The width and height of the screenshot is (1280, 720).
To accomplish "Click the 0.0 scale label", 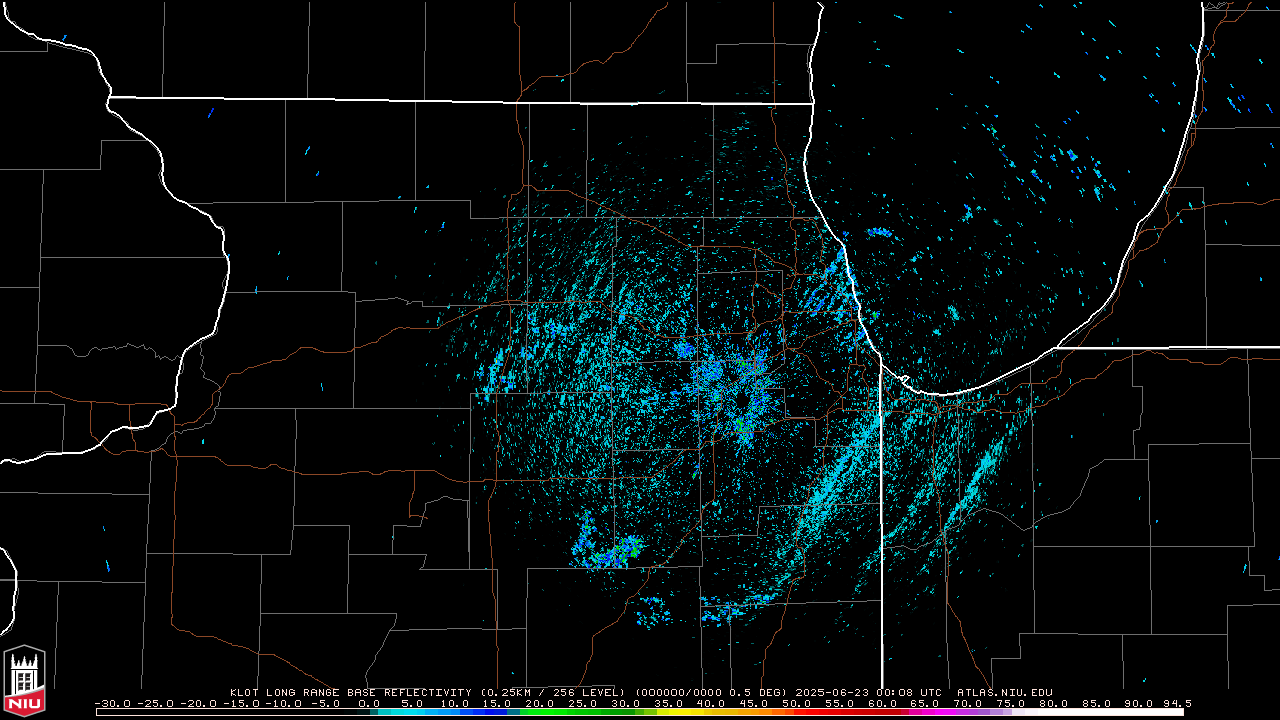I will (x=369, y=703).
